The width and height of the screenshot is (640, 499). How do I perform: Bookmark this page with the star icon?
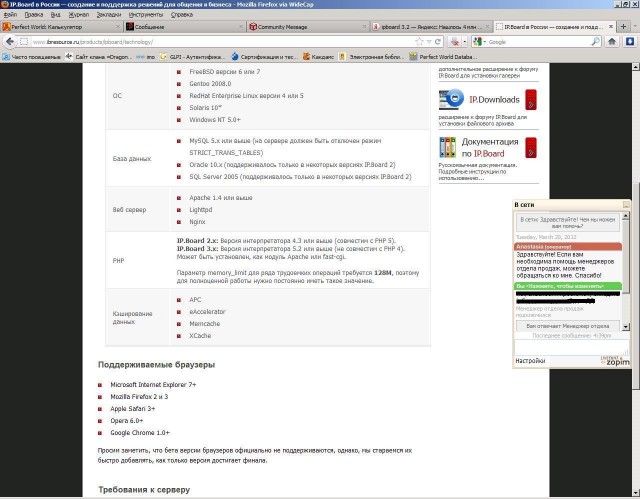click(x=419, y=42)
